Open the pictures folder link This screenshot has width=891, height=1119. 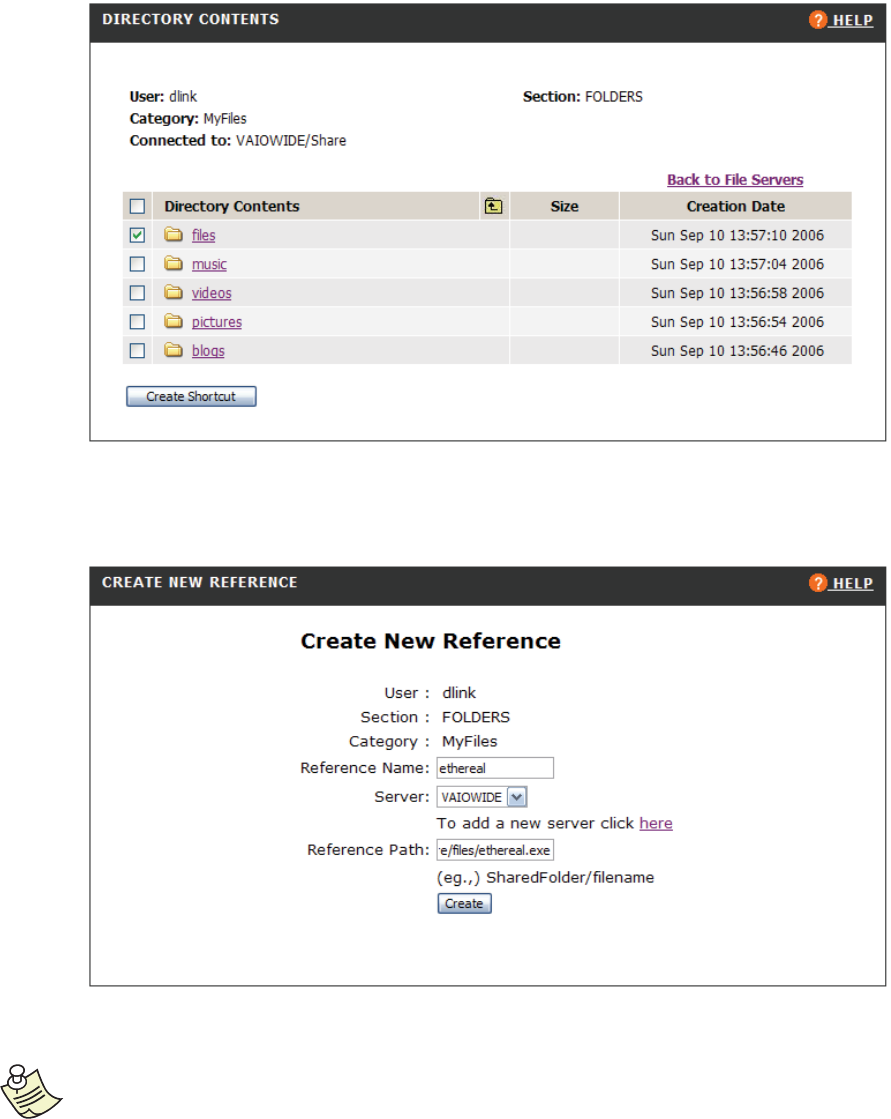(217, 322)
